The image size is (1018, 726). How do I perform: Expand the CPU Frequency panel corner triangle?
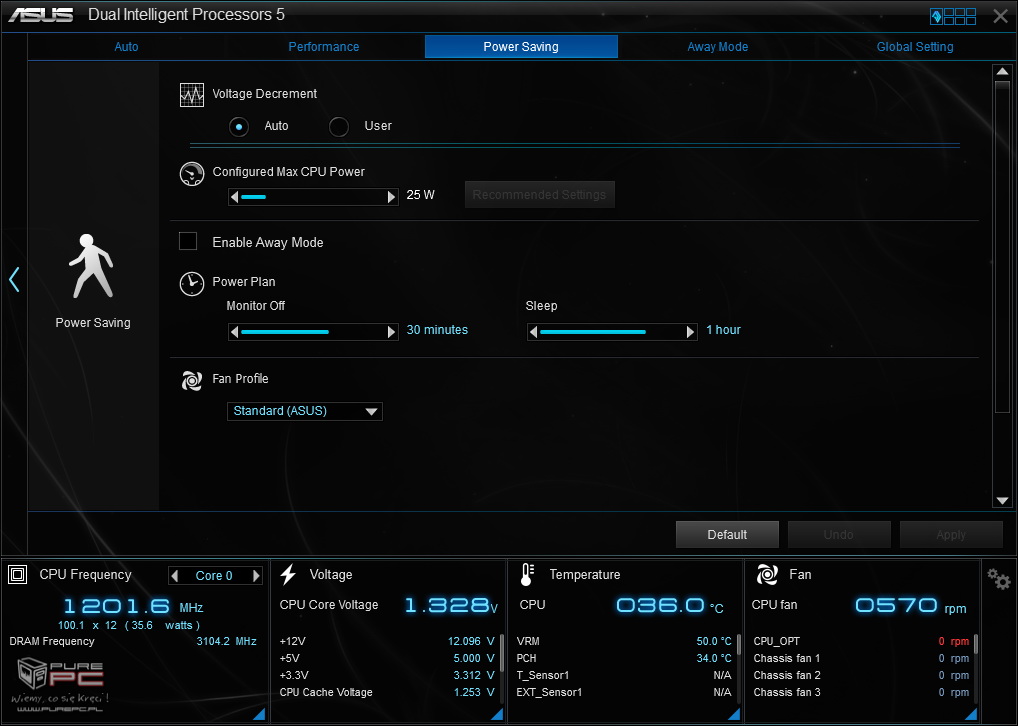[x=259, y=714]
